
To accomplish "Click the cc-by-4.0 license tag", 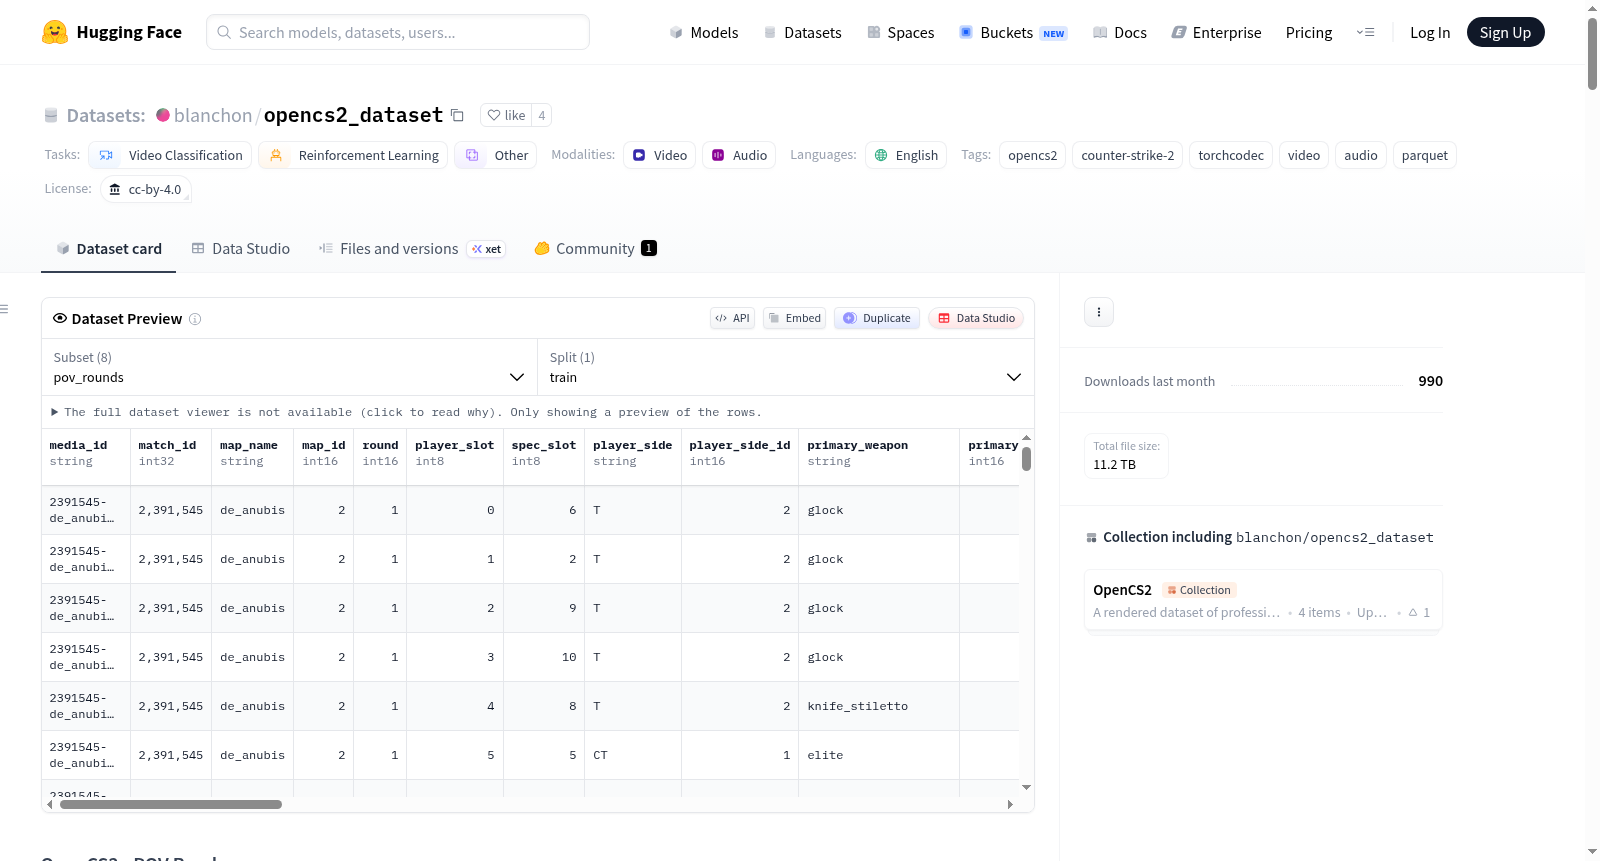I will 146,189.
